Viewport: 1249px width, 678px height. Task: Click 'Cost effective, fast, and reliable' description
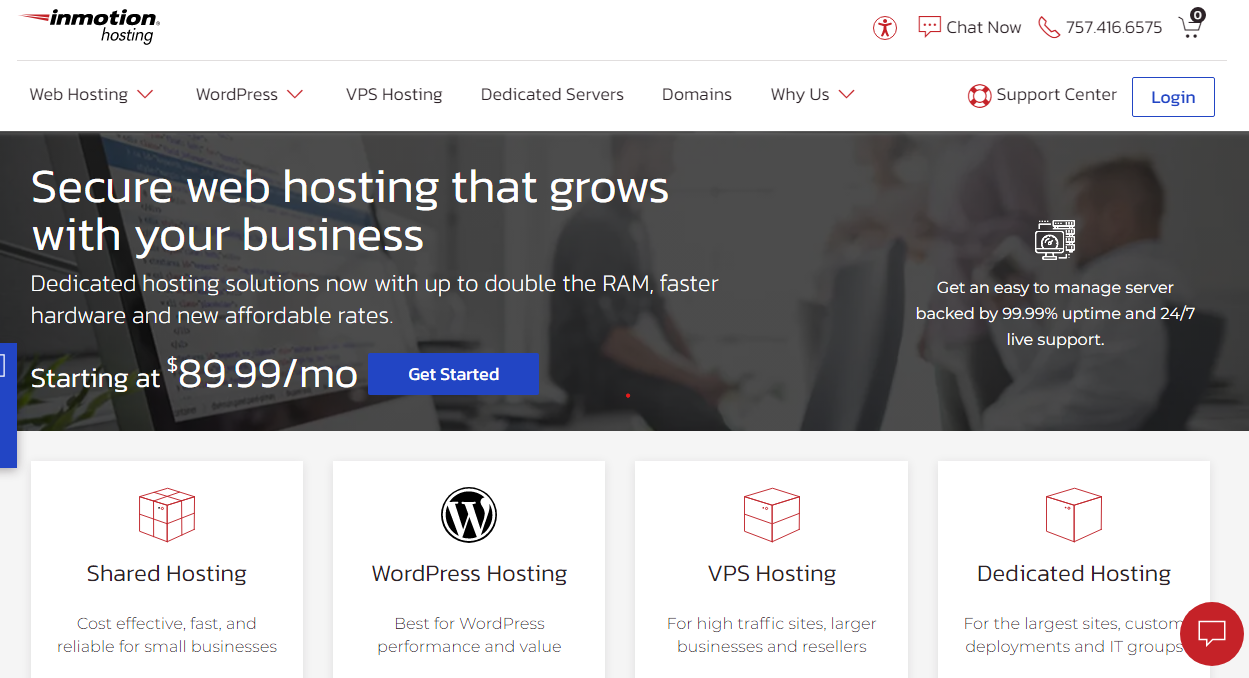tap(167, 635)
